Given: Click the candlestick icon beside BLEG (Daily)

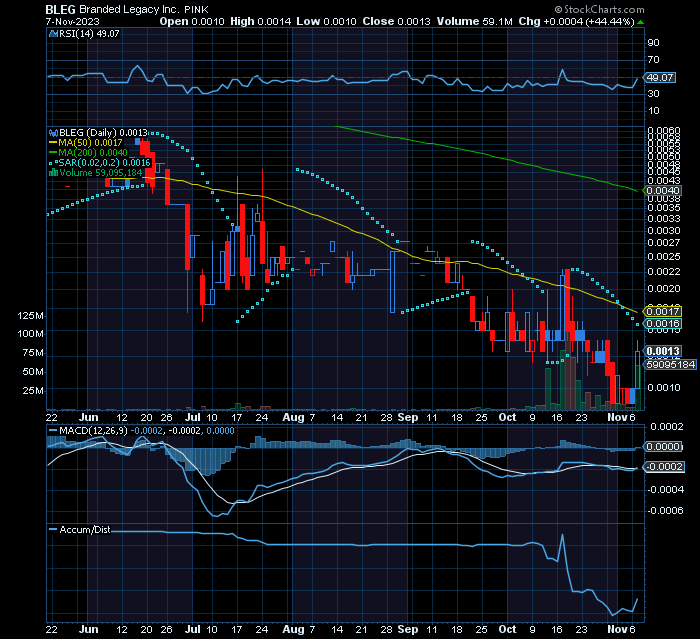Looking at the screenshot, I should point(53,133).
